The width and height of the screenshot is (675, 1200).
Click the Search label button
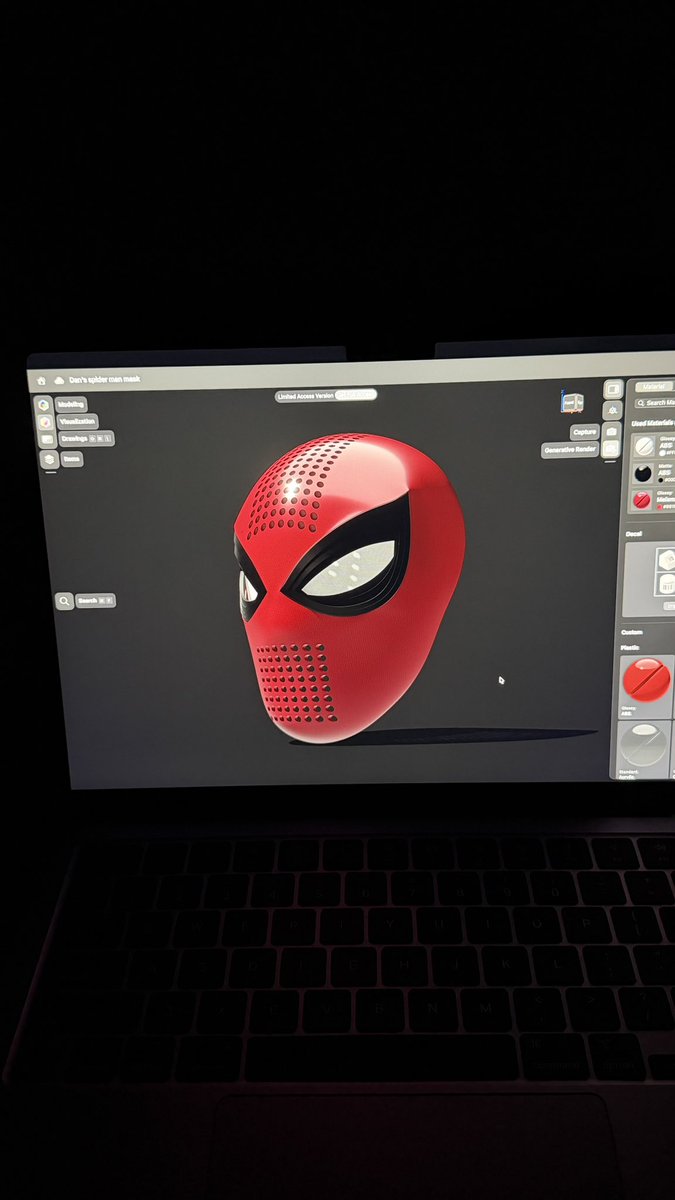click(95, 601)
